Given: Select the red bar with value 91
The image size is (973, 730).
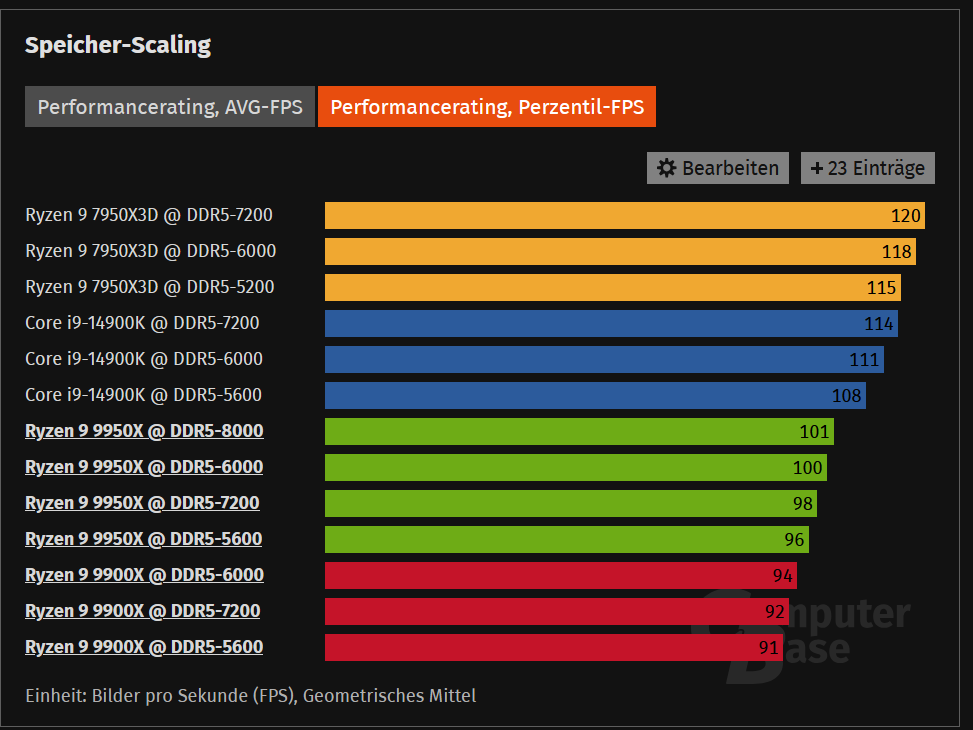Looking at the screenshot, I should pos(554,647).
